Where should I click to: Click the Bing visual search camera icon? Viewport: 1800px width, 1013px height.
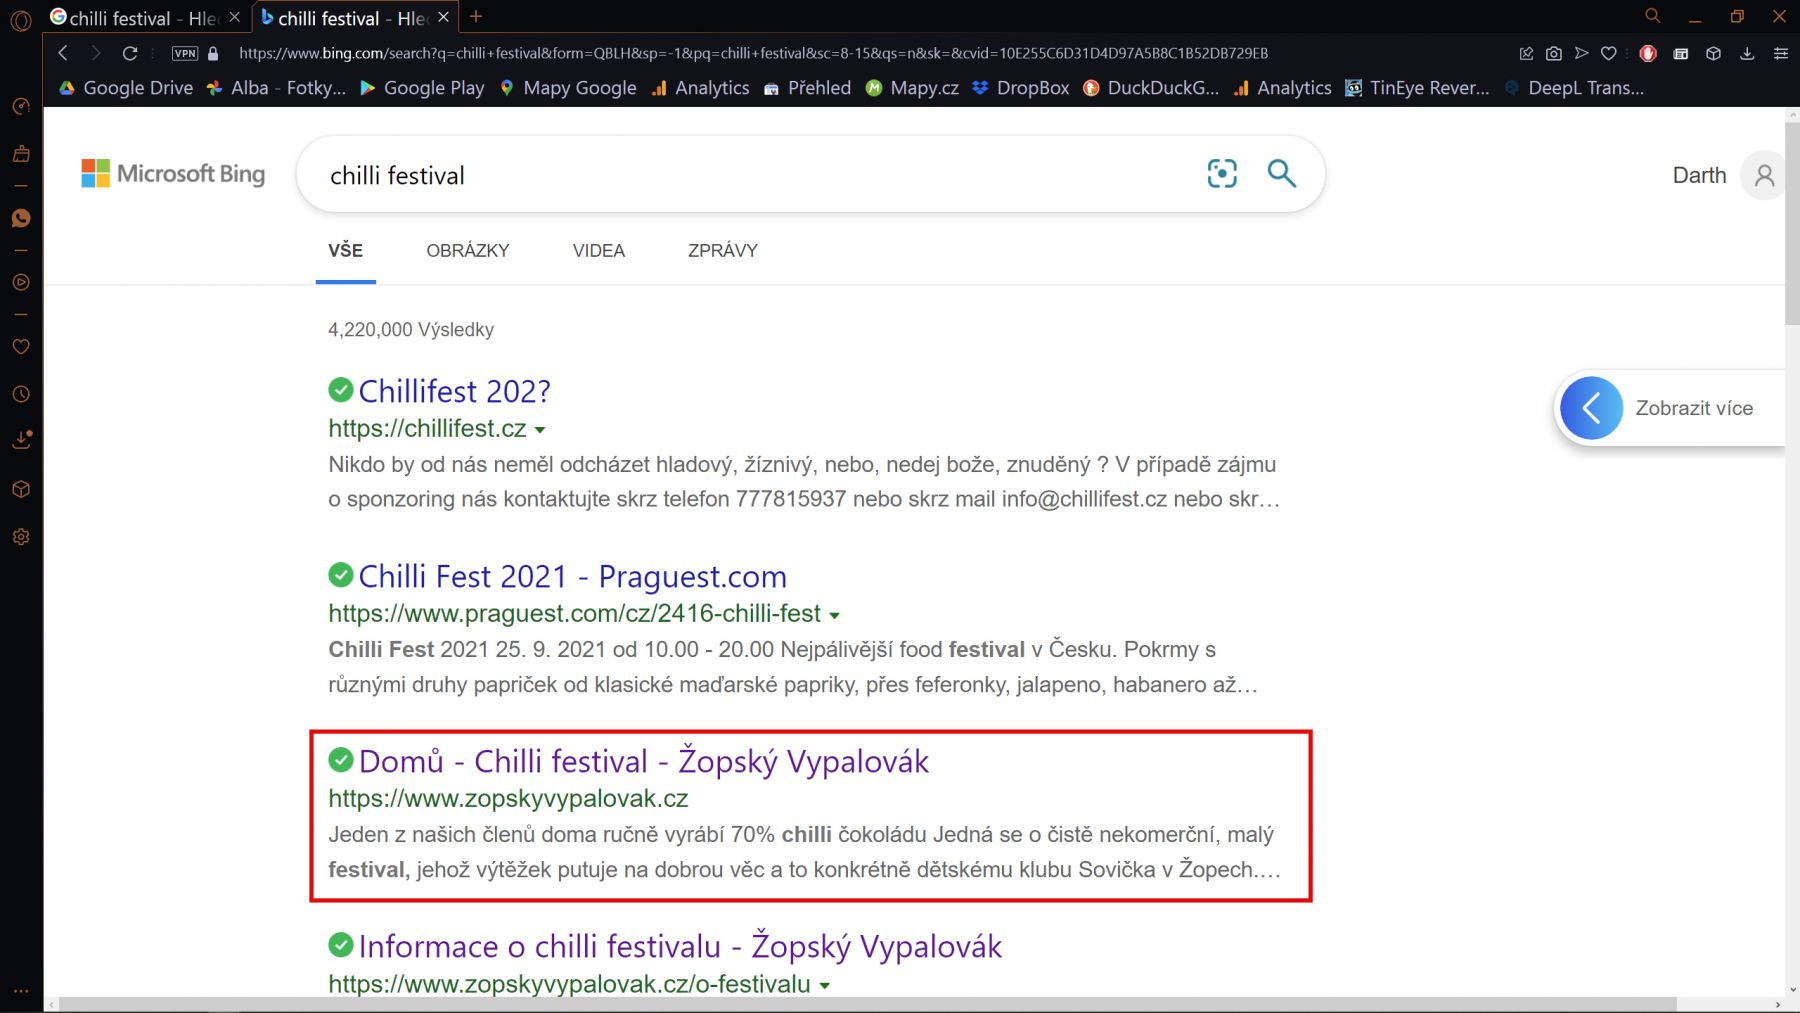coord(1221,174)
